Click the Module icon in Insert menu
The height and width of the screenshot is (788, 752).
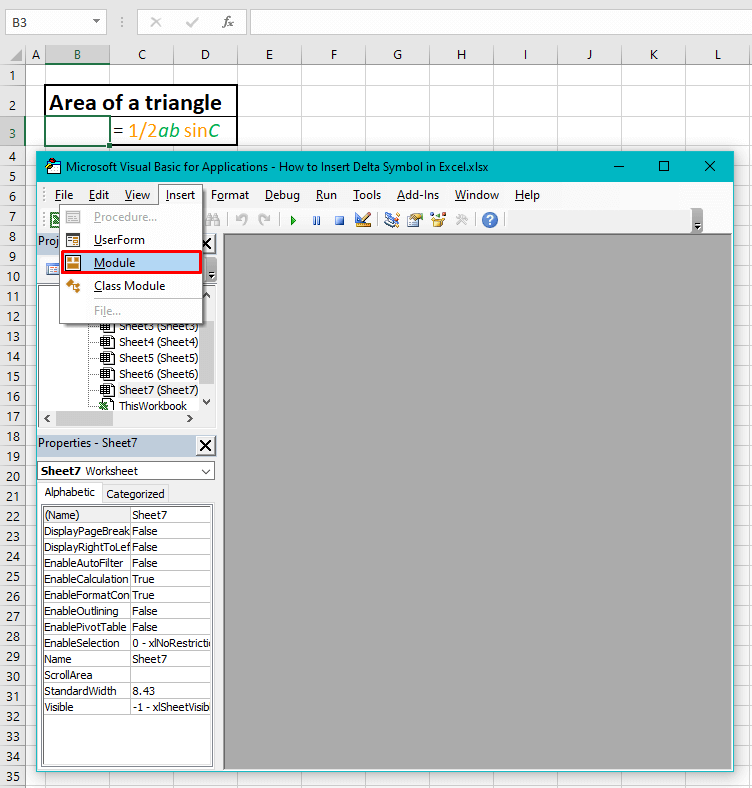coord(73,262)
